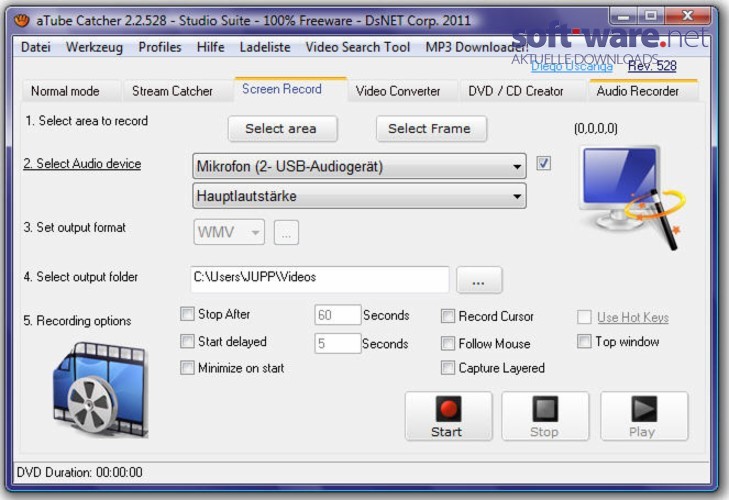Click the Stop After seconds field showing 60
729x500 pixels.
(x=338, y=315)
